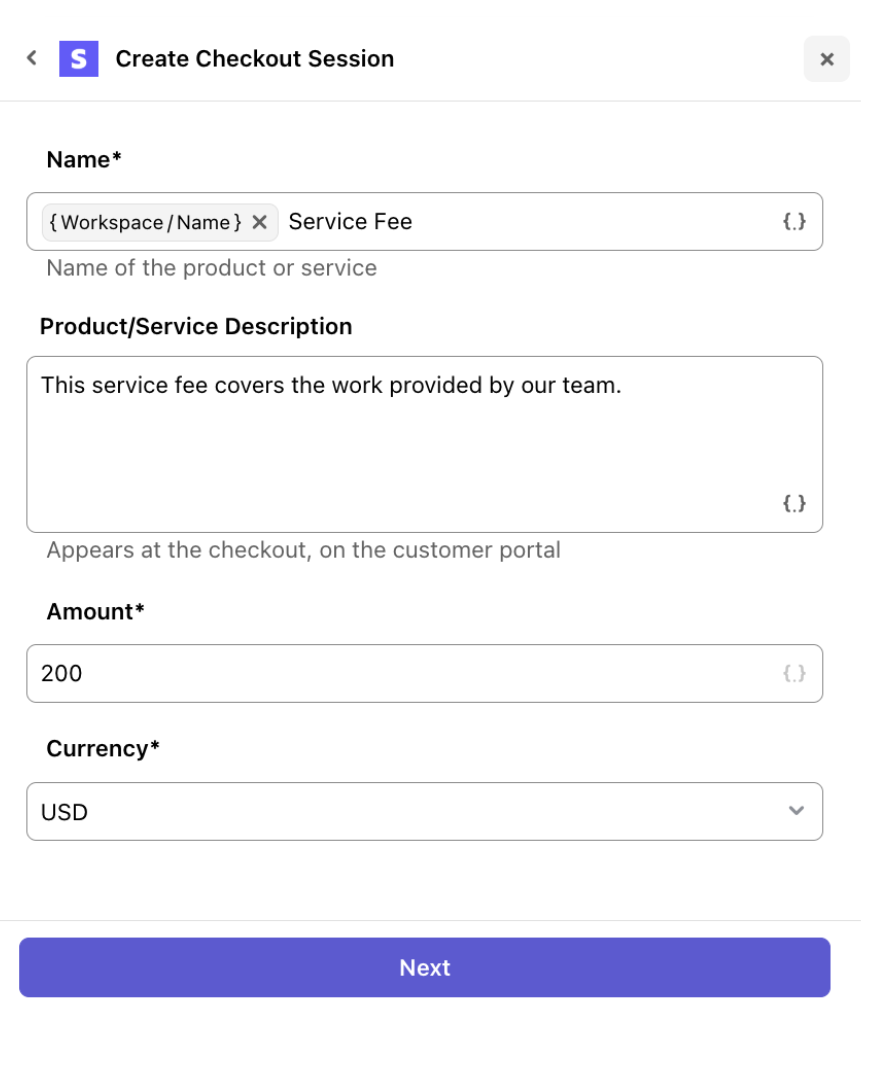Remove the Workspace/Name variable tag
876x1078 pixels.
tap(259, 222)
